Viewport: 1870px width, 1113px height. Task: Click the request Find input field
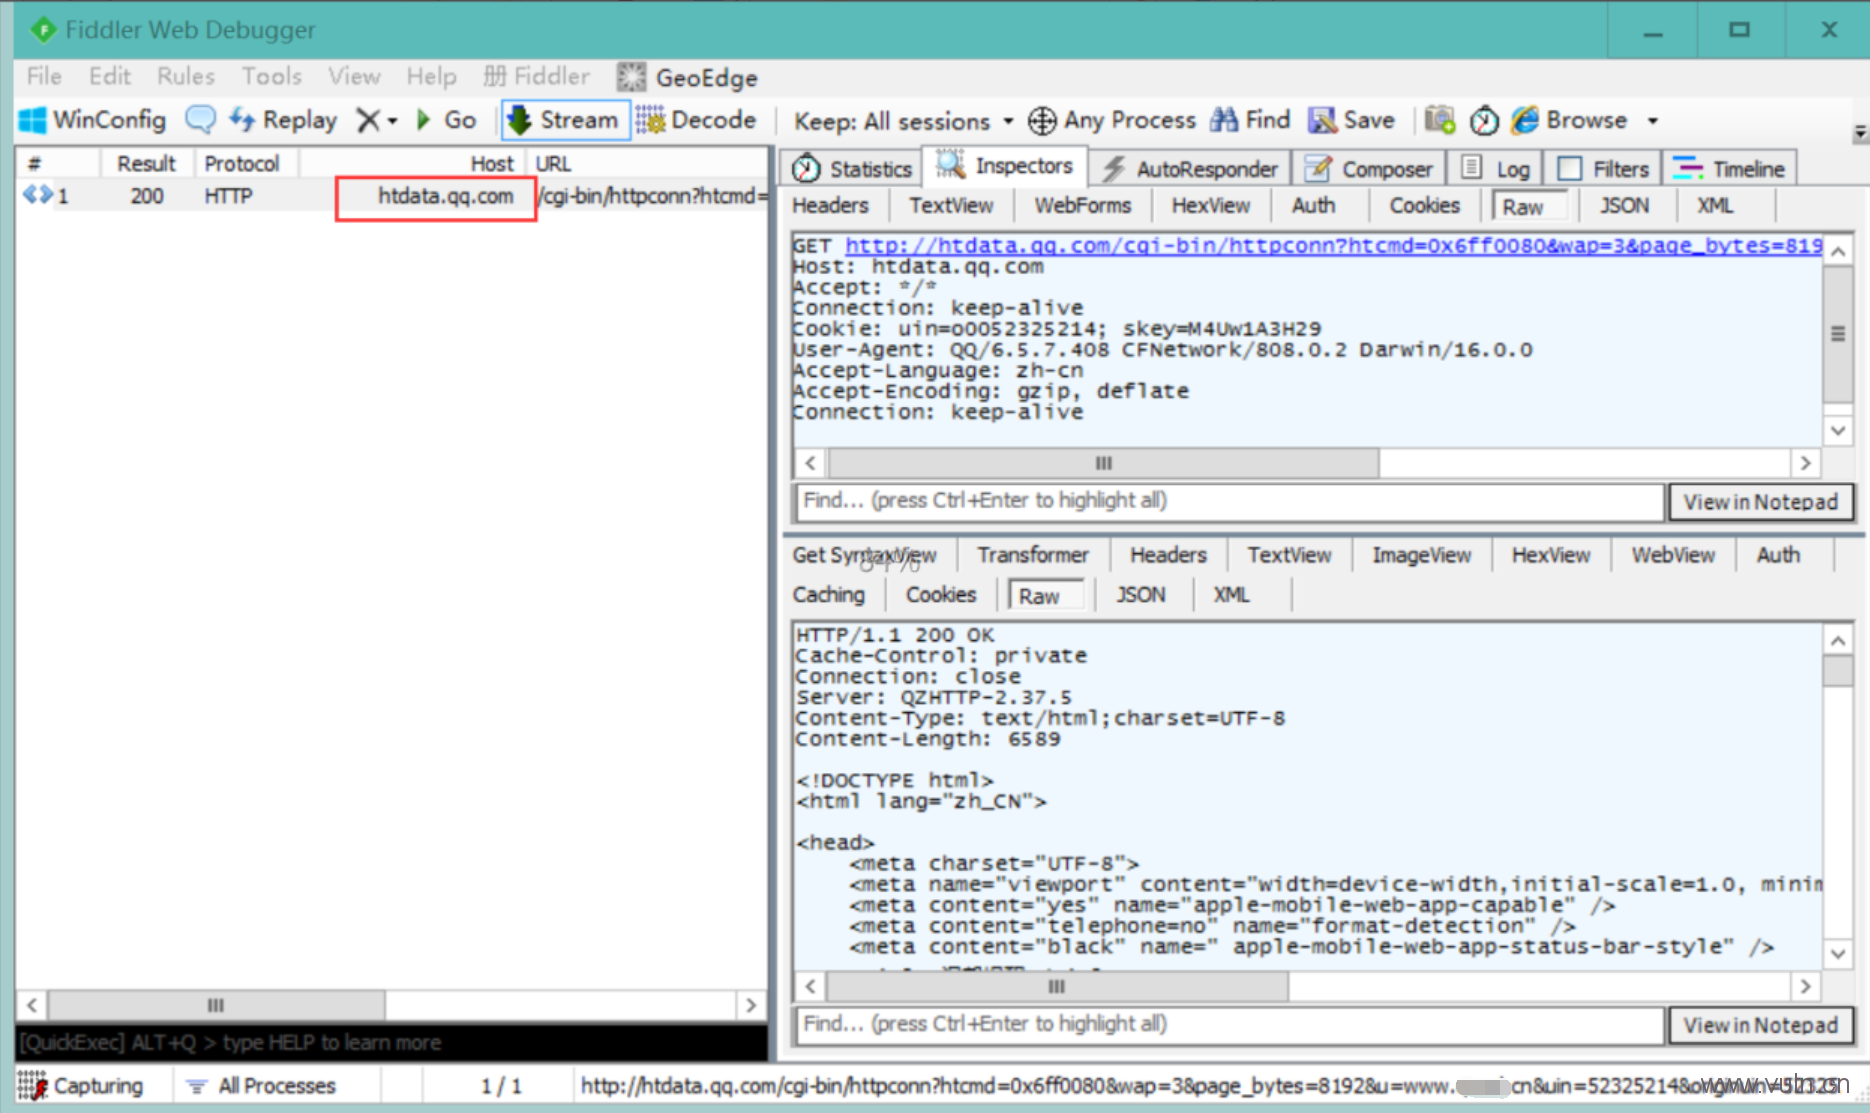(x=1228, y=501)
